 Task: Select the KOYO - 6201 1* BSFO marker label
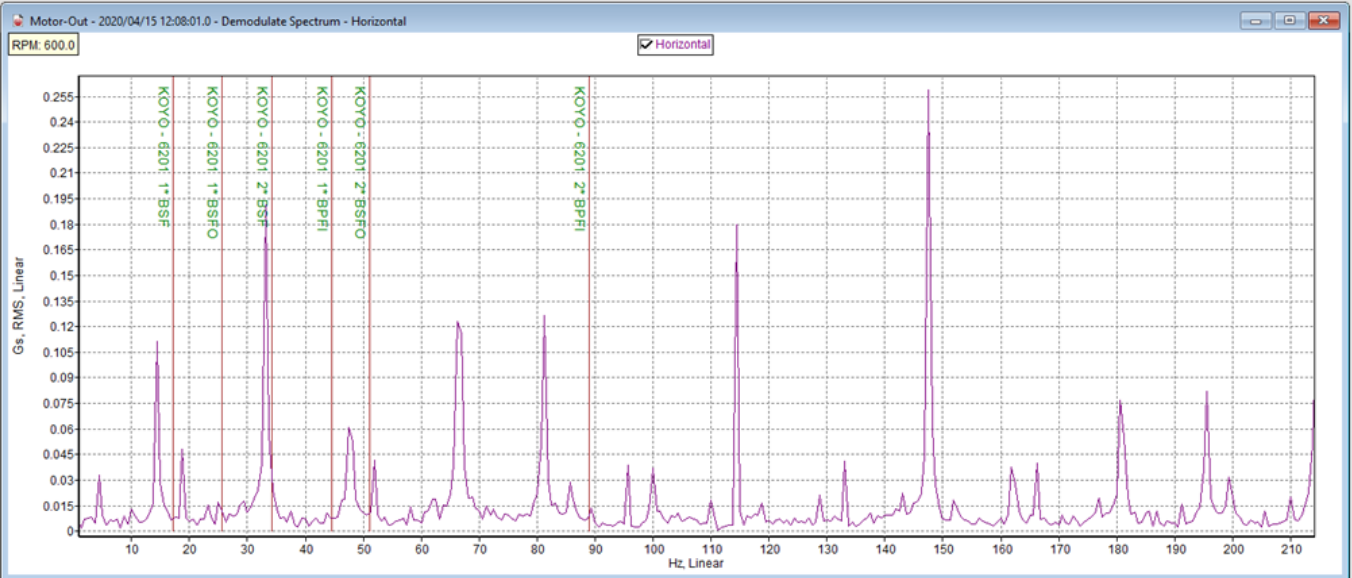tap(212, 162)
